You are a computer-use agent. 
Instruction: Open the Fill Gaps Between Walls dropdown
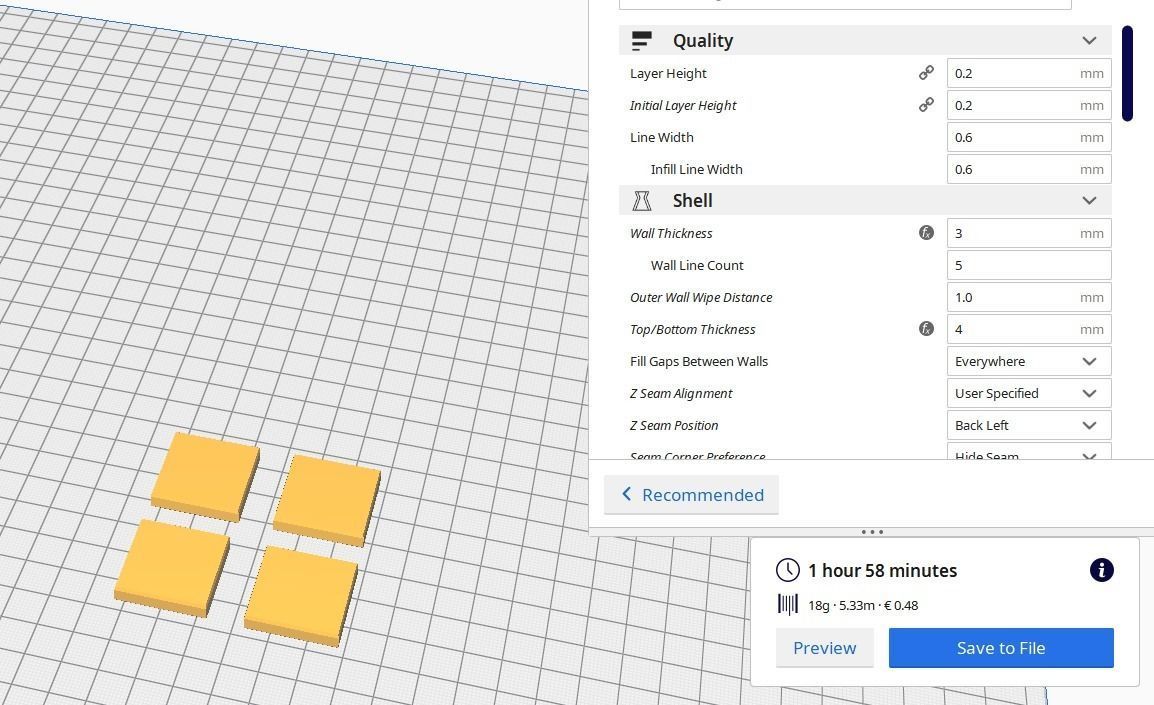pos(1028,361)
